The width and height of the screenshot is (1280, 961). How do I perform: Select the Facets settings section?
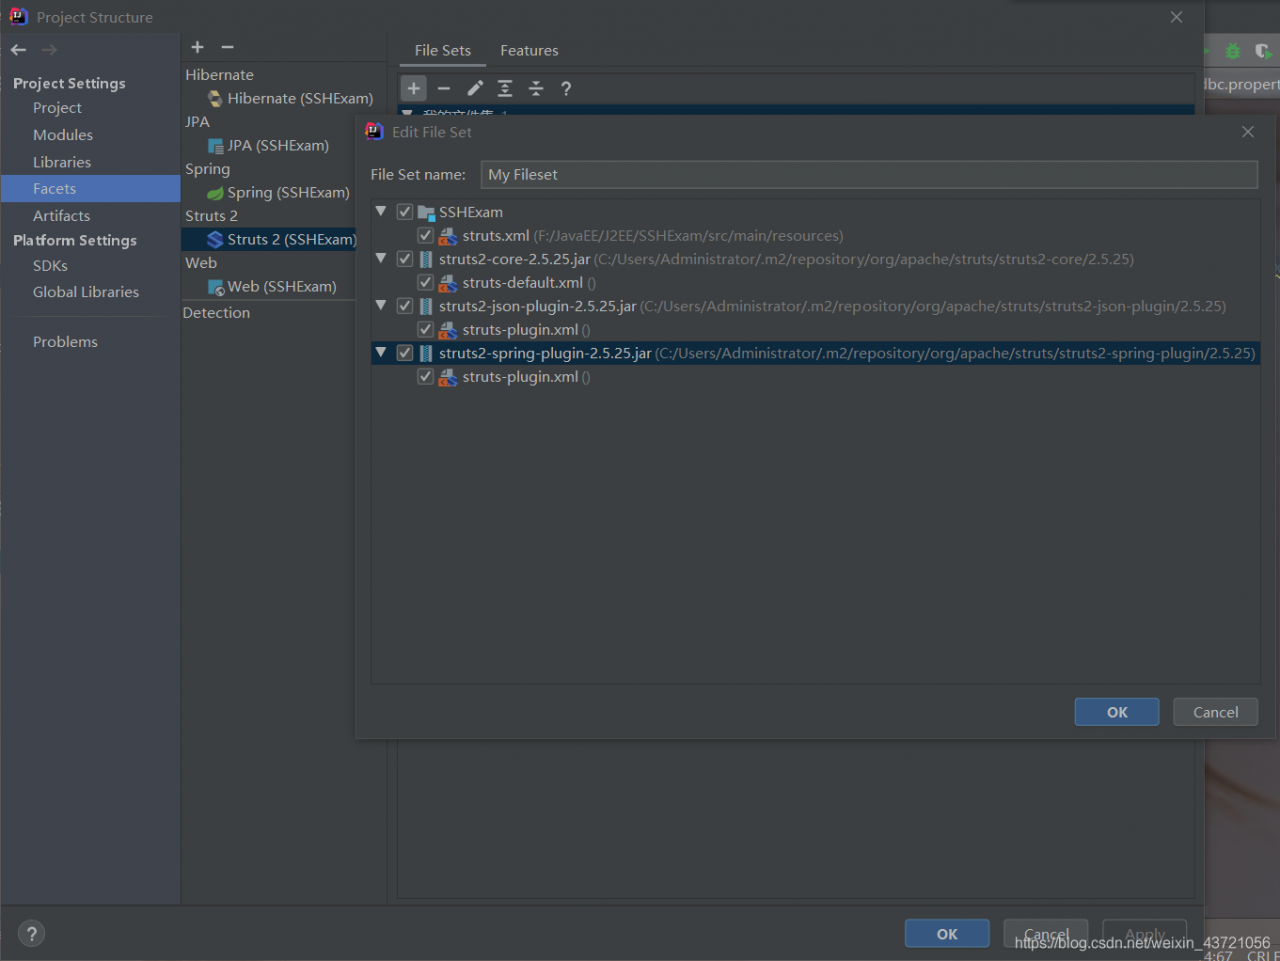[90, 189]
